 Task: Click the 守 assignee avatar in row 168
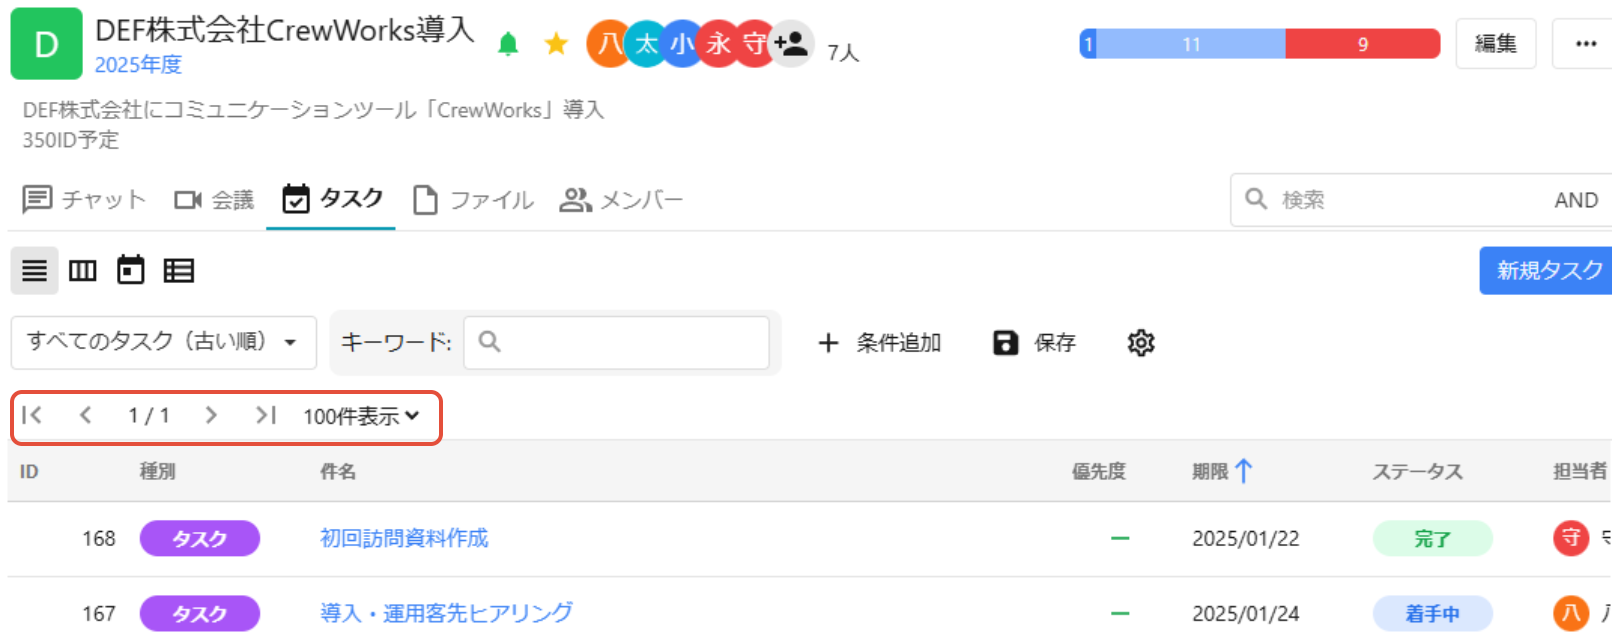1571,538
